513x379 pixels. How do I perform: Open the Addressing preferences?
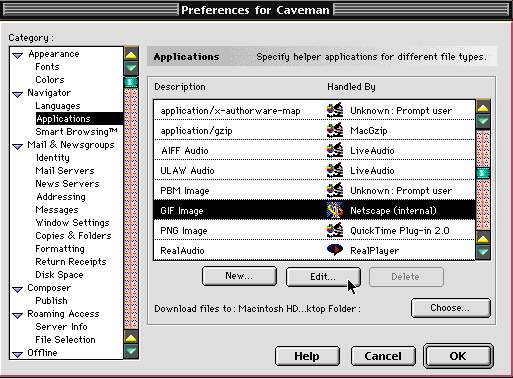[x=61, y=197]
